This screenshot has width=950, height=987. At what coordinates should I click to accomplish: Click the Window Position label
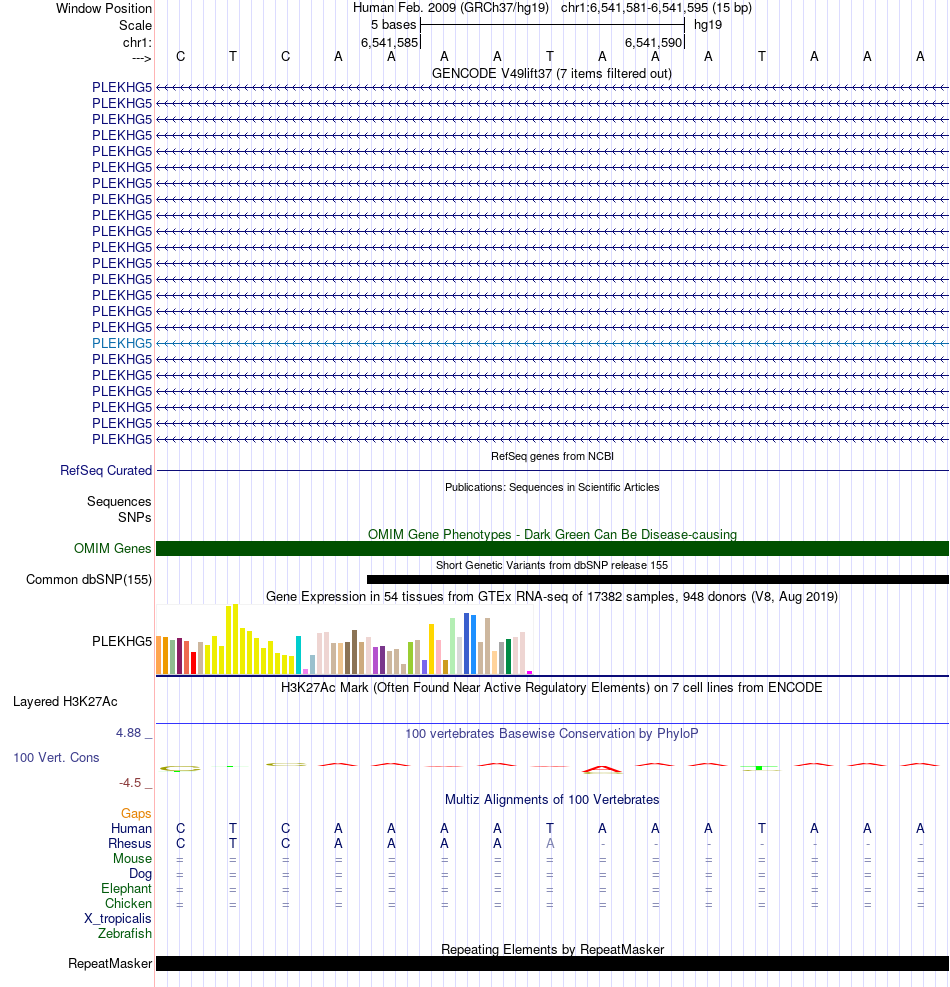[104, 9]
